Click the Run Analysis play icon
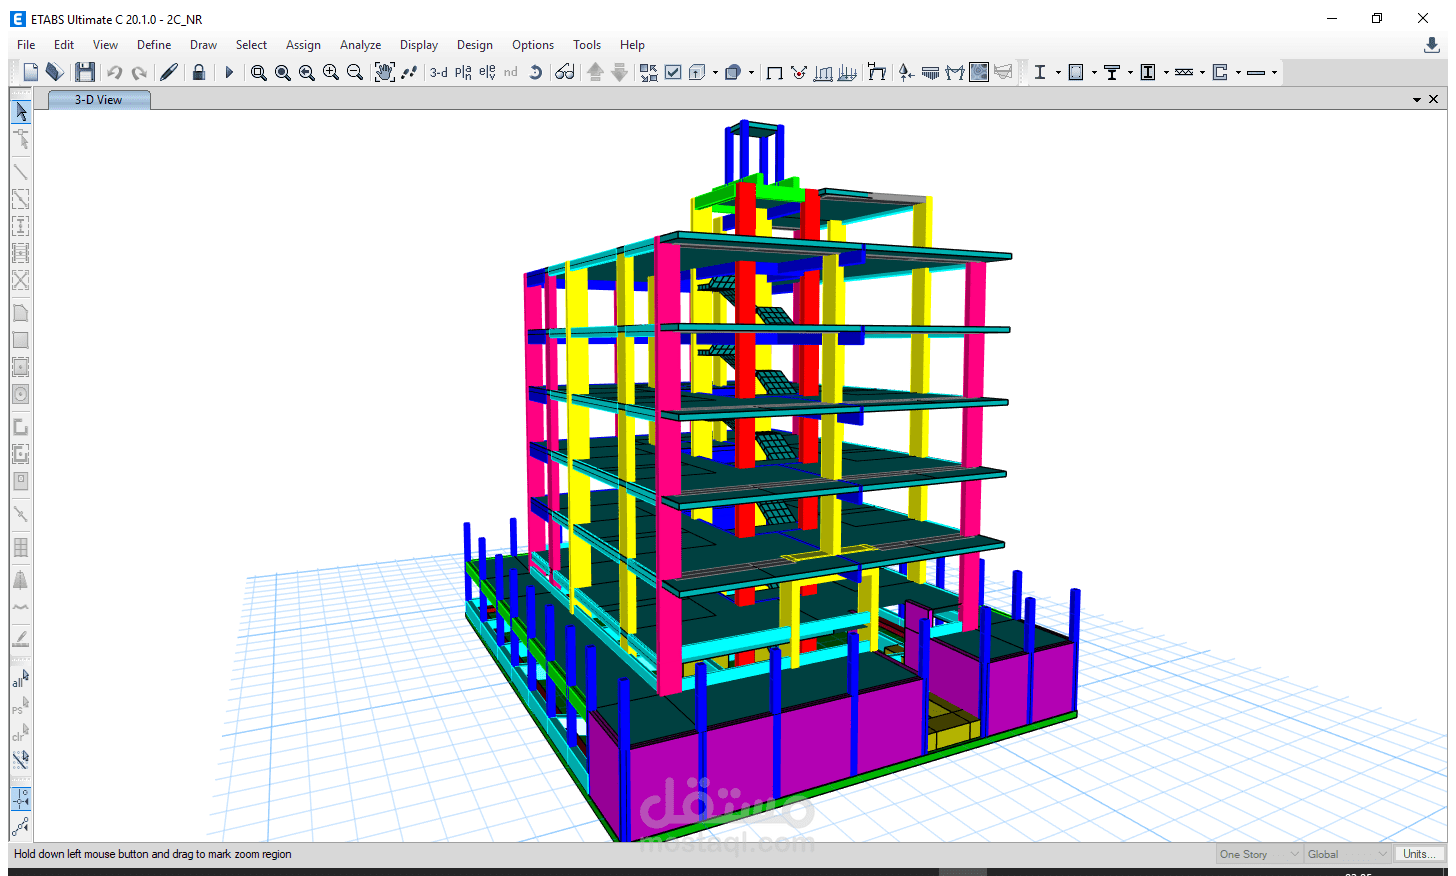 click(x=229, y=72)
